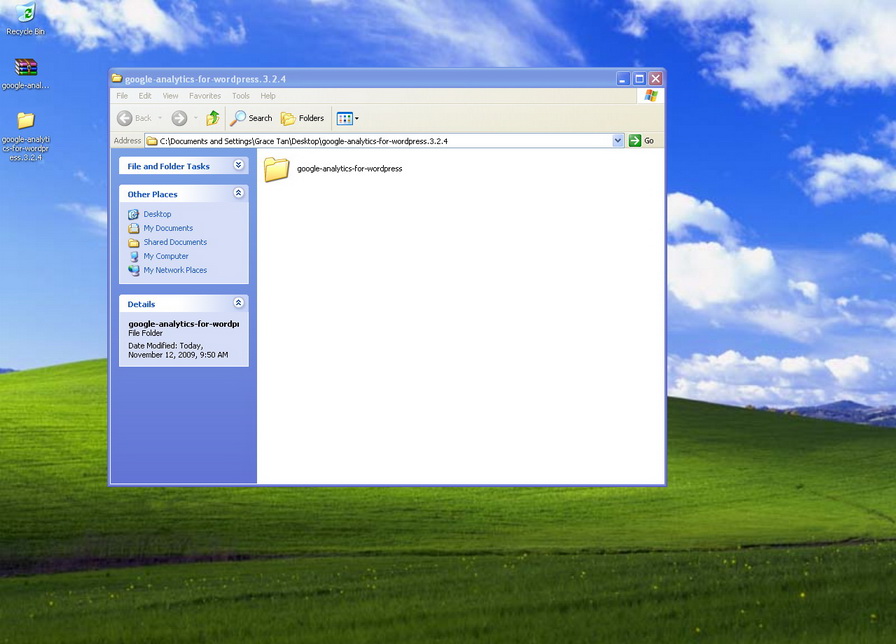
Task: Click the Desktop icon in Other Places
Action: (134, 214)
